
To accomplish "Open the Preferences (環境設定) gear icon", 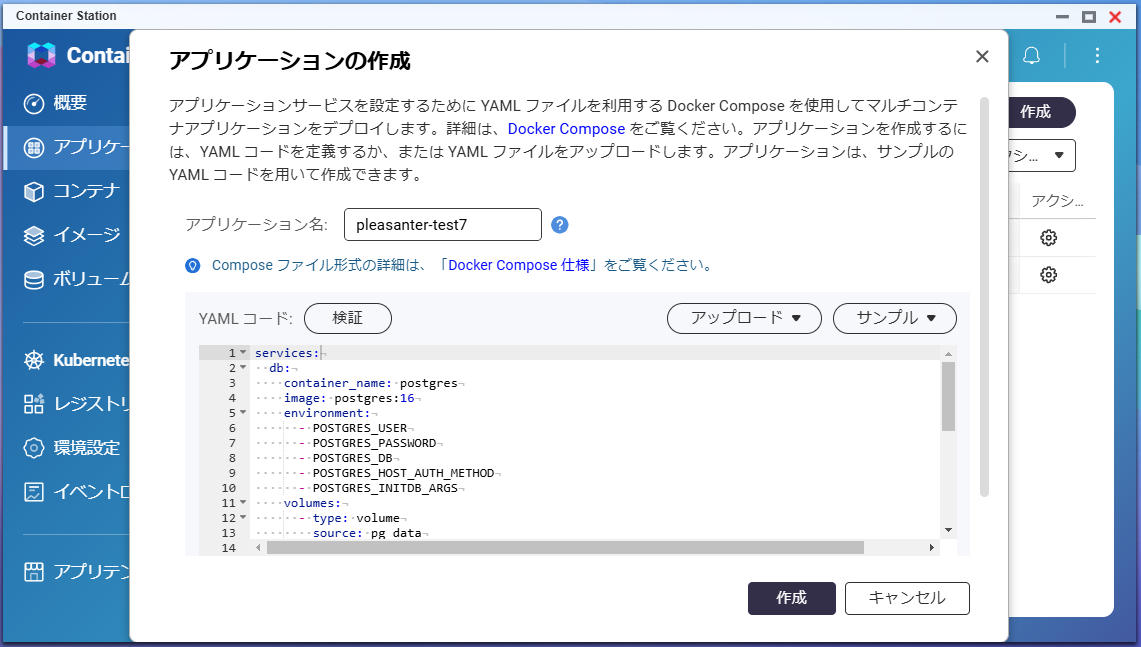I will 33,448.
